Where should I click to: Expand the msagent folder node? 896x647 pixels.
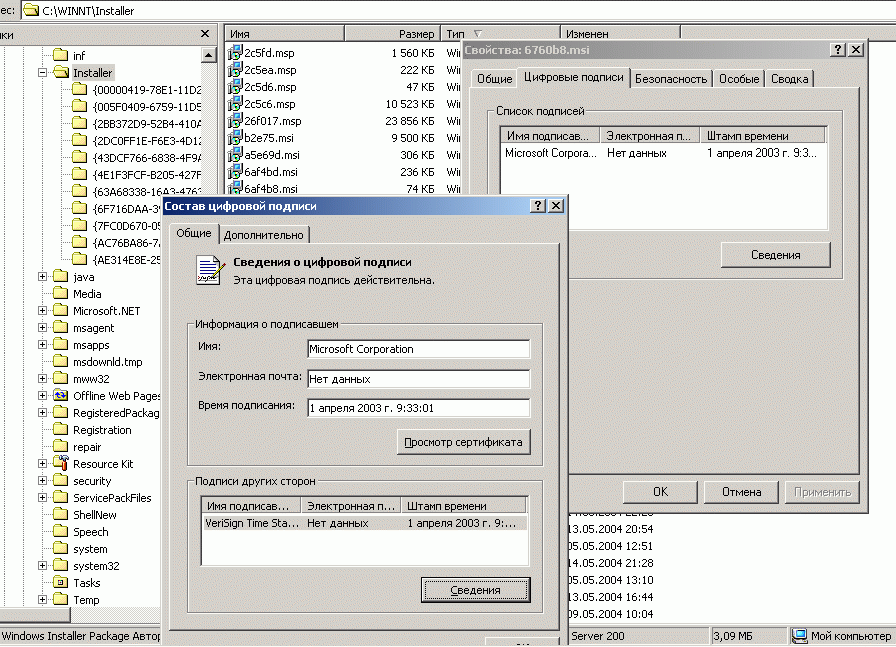click(x=42, y=328)
